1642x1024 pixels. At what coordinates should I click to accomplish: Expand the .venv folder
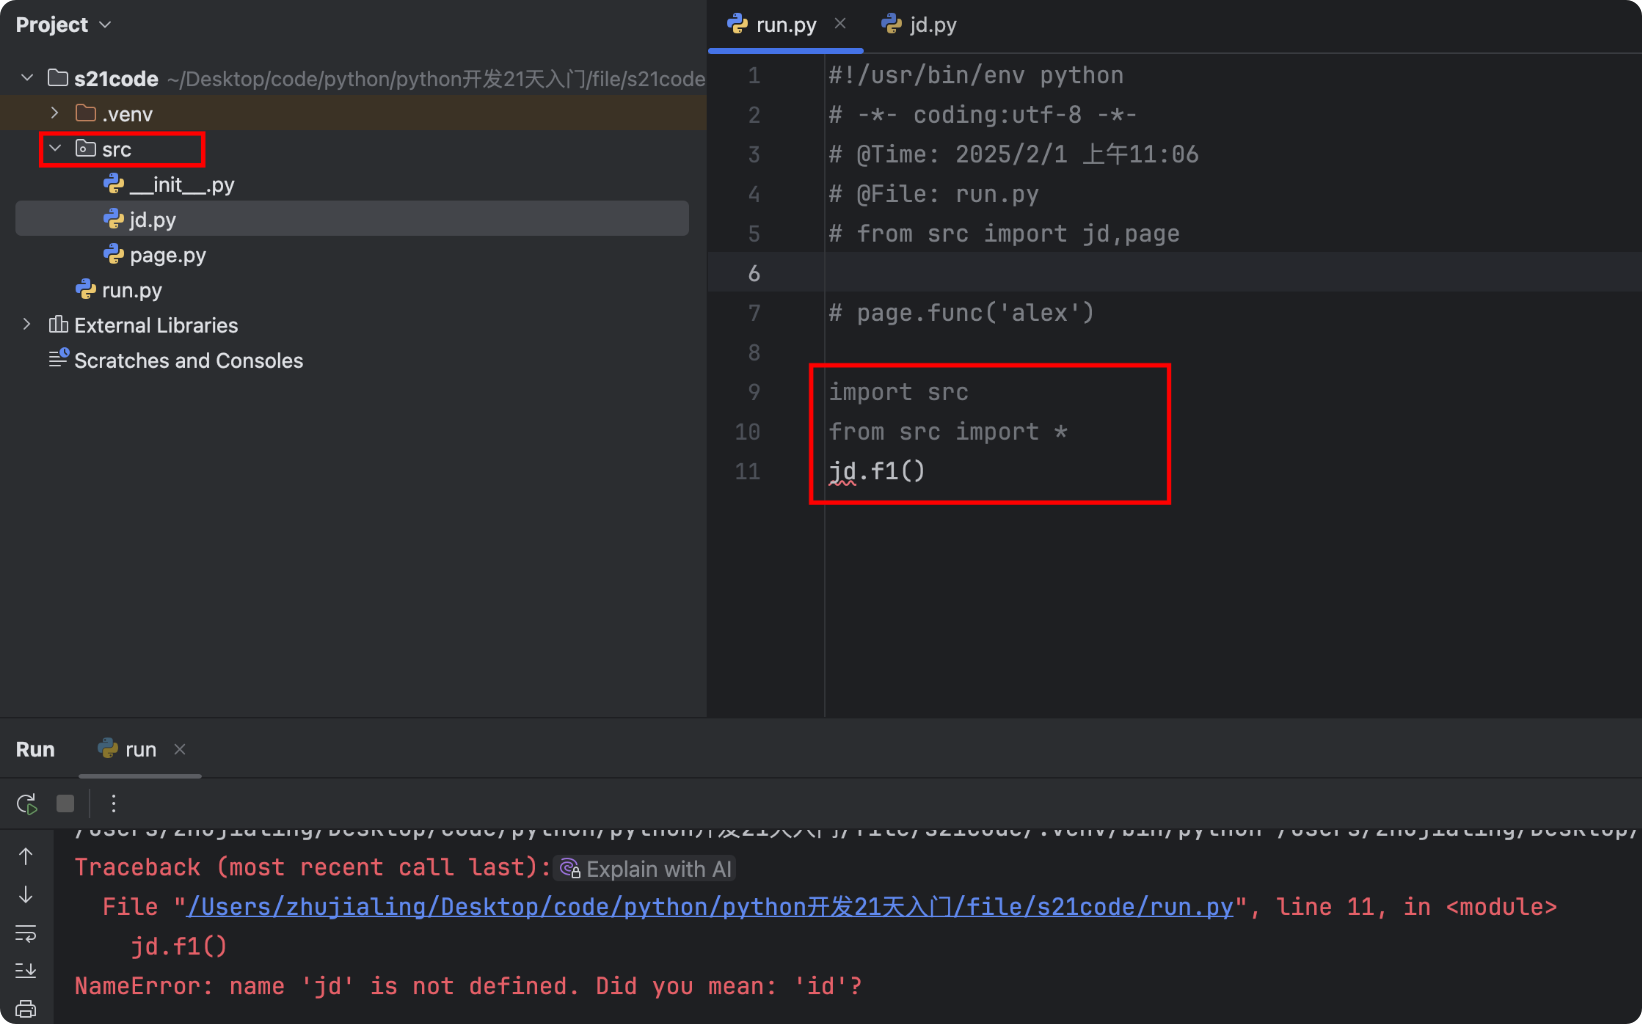point(54,113)
